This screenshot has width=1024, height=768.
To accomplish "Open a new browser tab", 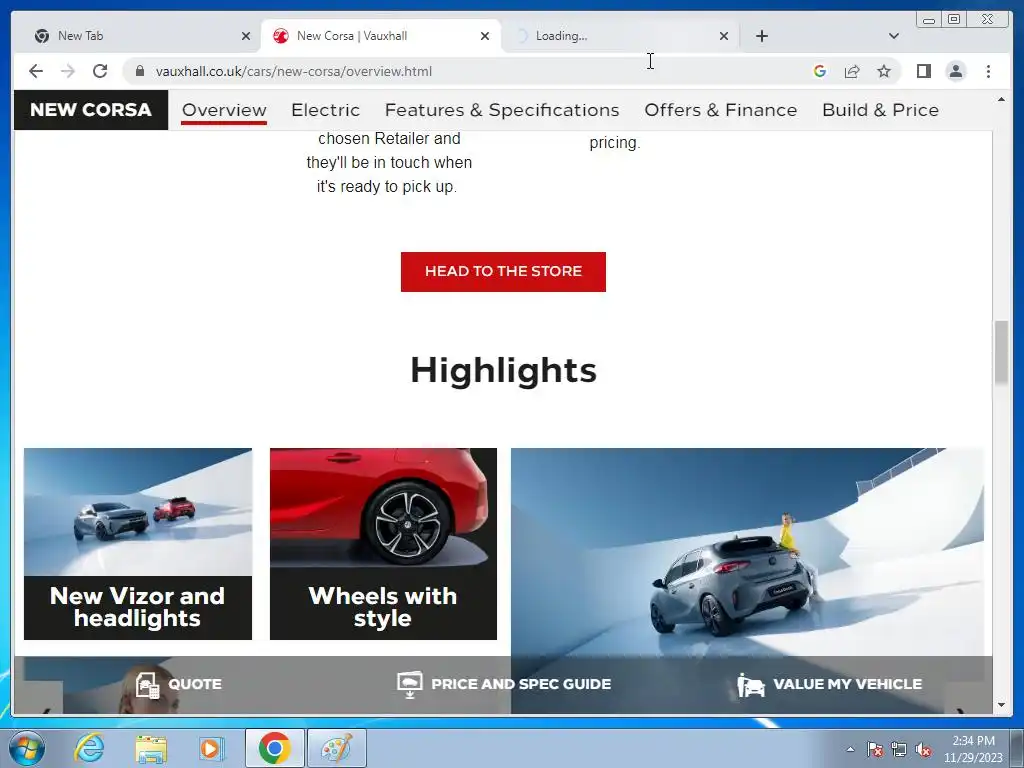I will pyautogui.click(x=761, y=36).
